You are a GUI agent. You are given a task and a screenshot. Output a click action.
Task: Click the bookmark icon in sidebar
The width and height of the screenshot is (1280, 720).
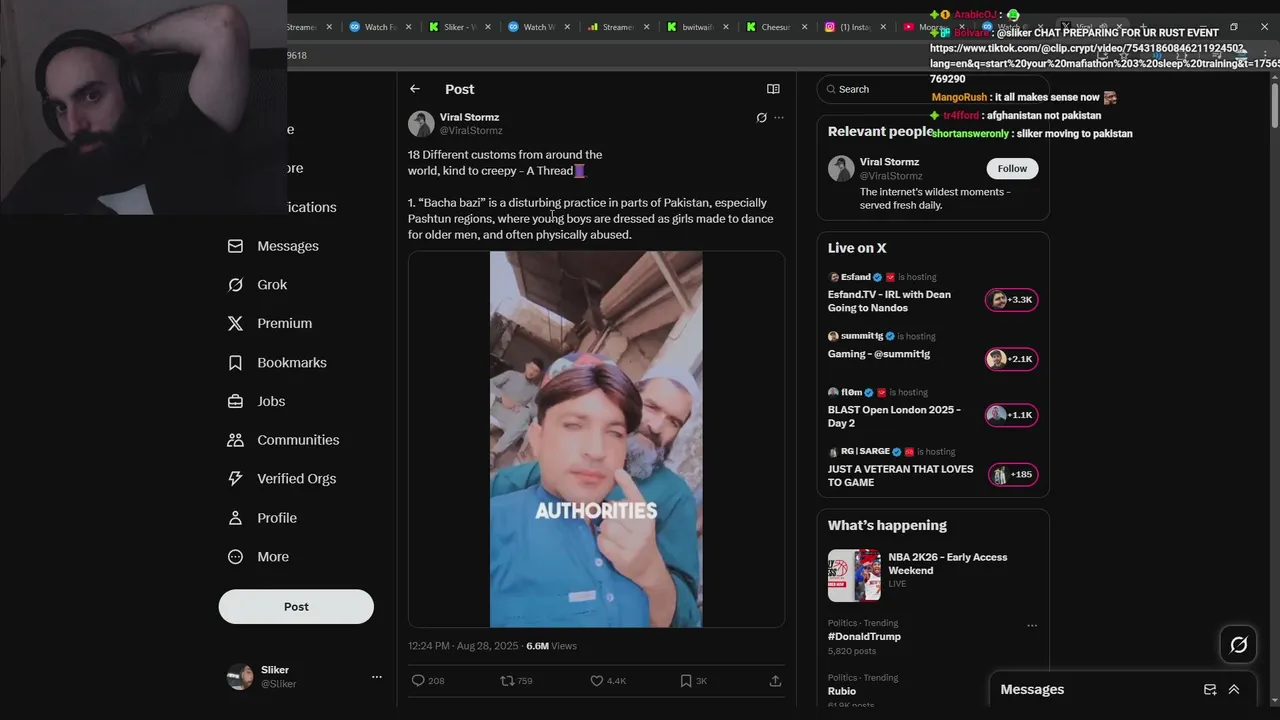235,363
